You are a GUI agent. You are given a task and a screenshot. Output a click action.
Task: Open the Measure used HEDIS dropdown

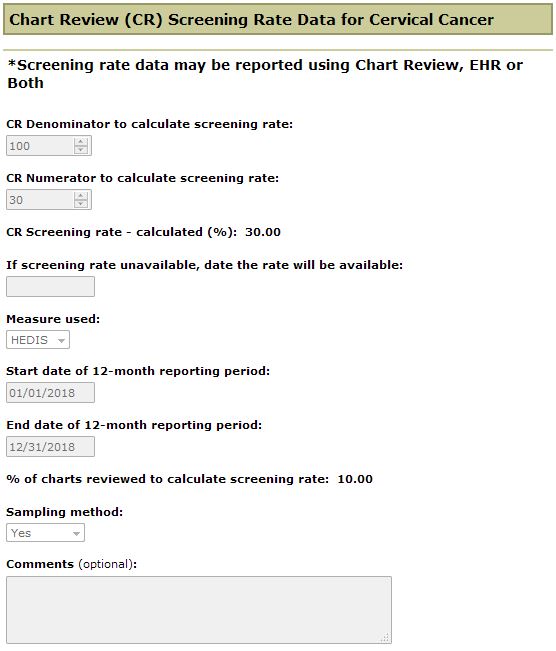[x=38, y=340]
